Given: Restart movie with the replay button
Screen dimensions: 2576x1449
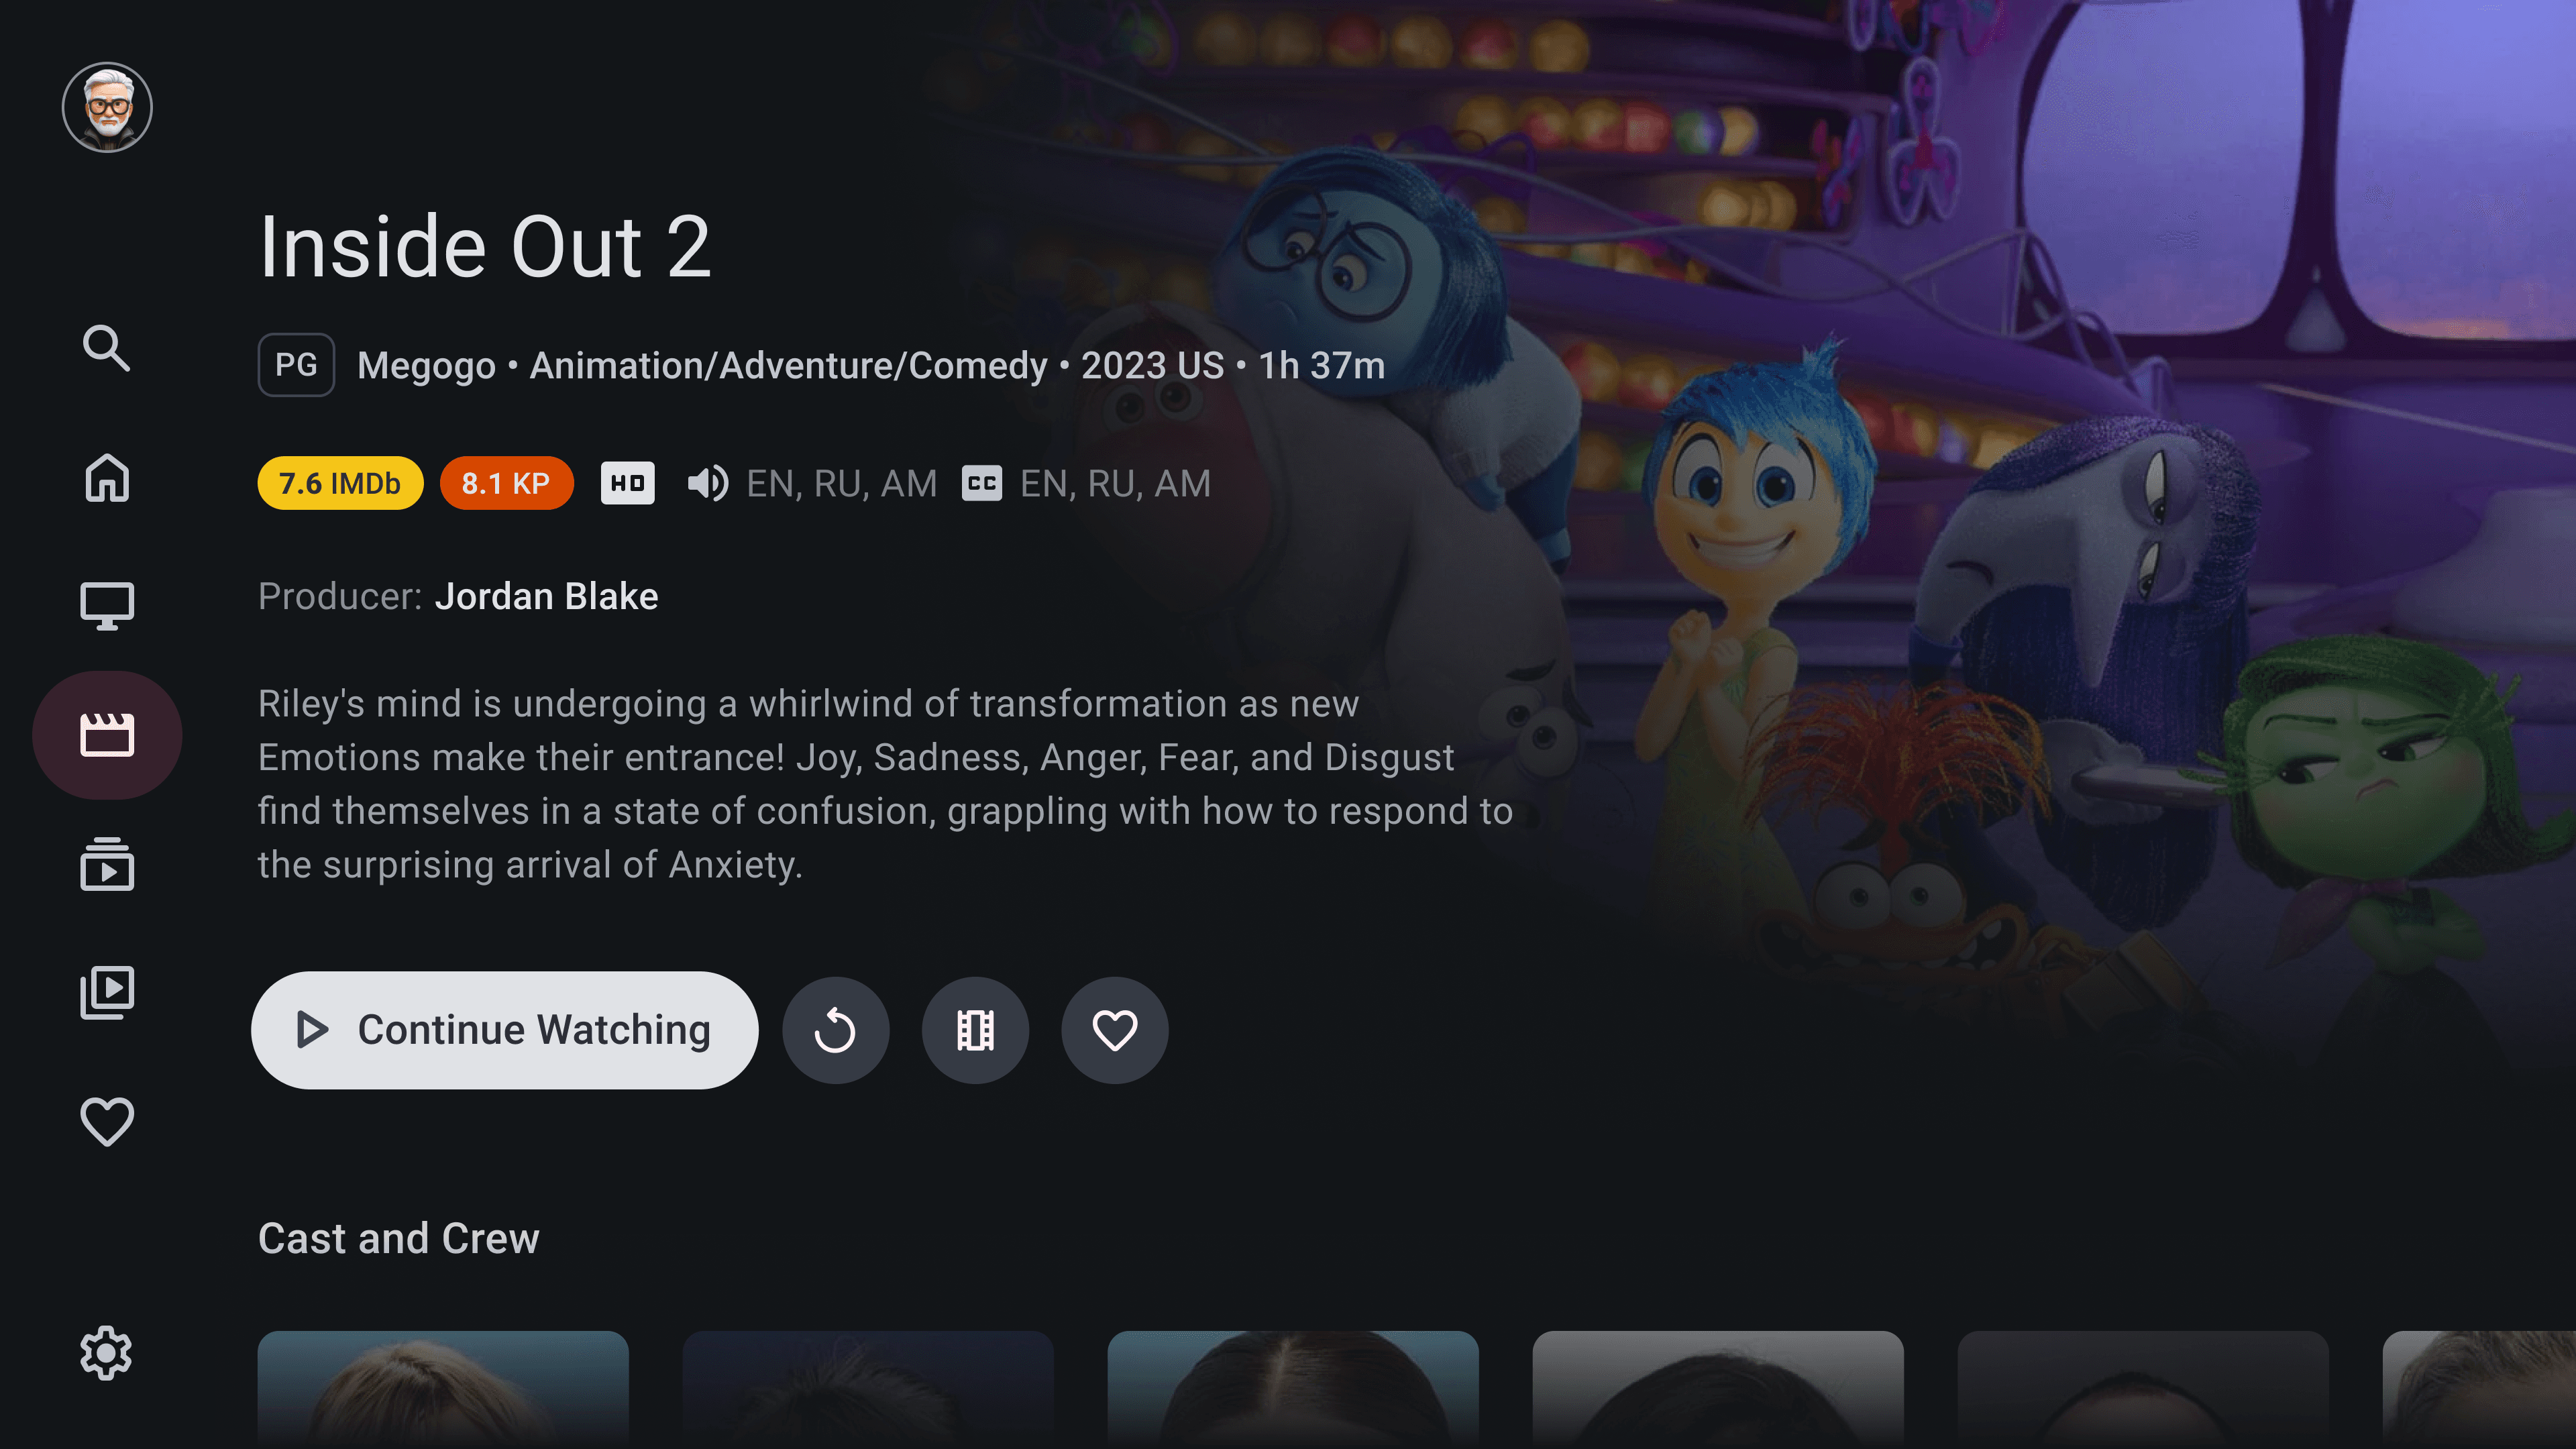Looking at the screenshot, I should coord(835,1030).
